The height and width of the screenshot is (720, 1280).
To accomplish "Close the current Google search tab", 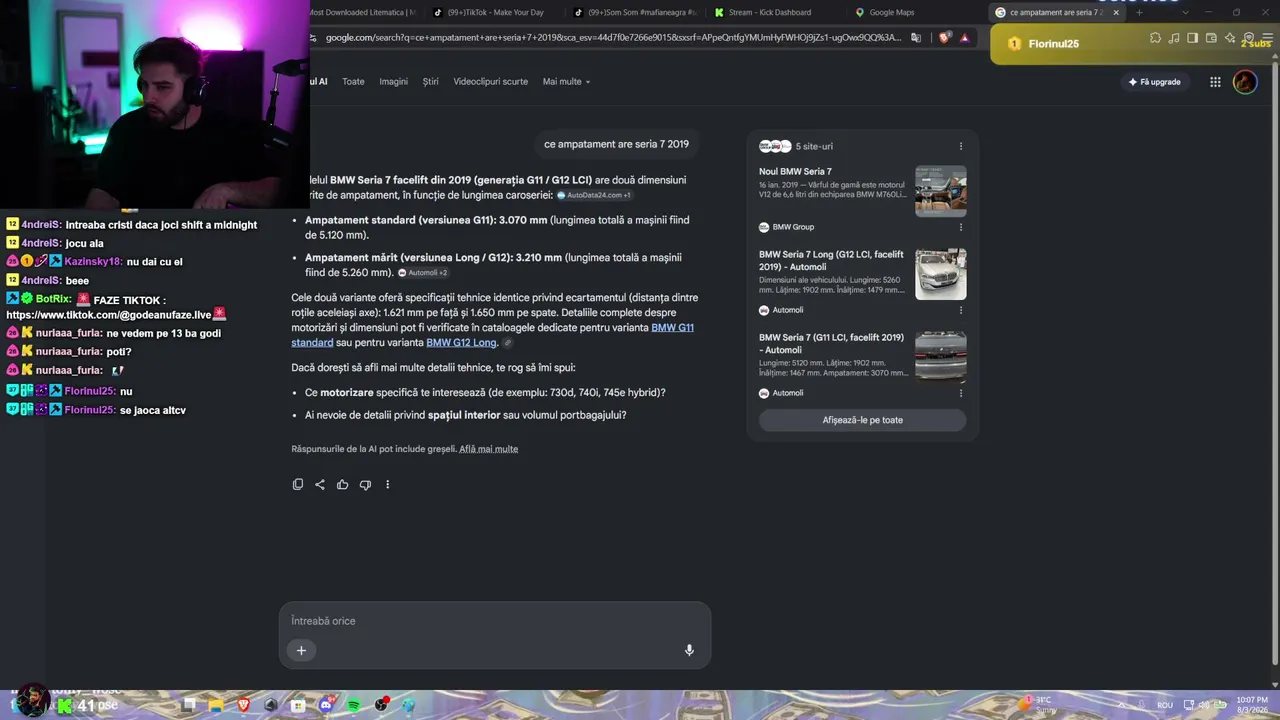I will [x=1115, y=13].
